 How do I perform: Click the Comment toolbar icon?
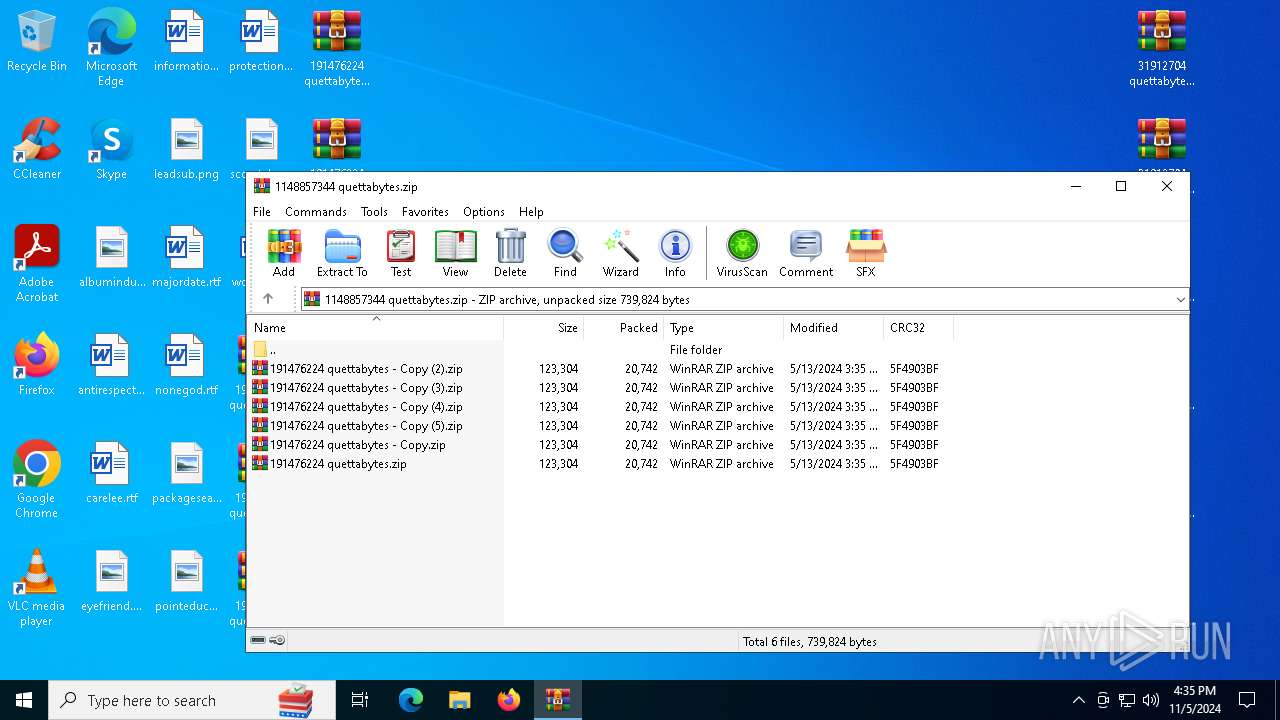coord(806,253)
